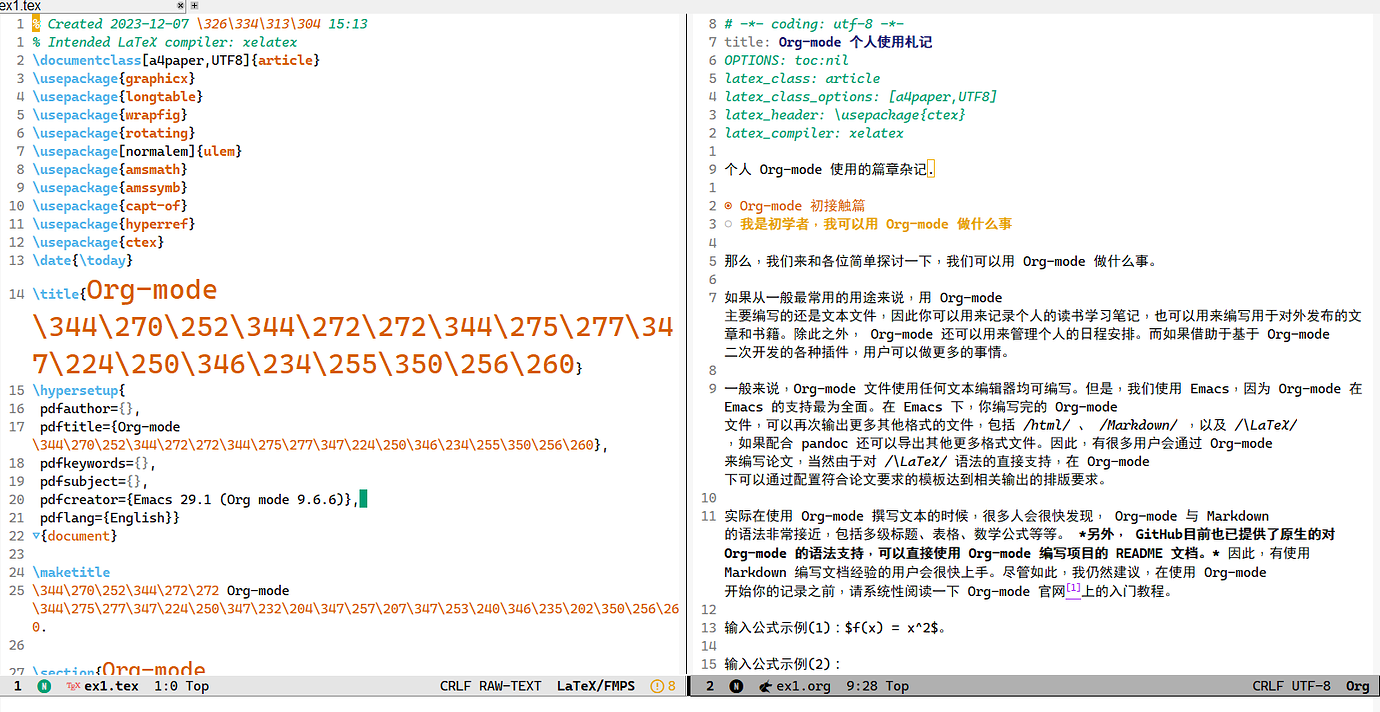
Task: Click the TeX icon beside ex1.tex in modeline
Action: pos(72,686)
